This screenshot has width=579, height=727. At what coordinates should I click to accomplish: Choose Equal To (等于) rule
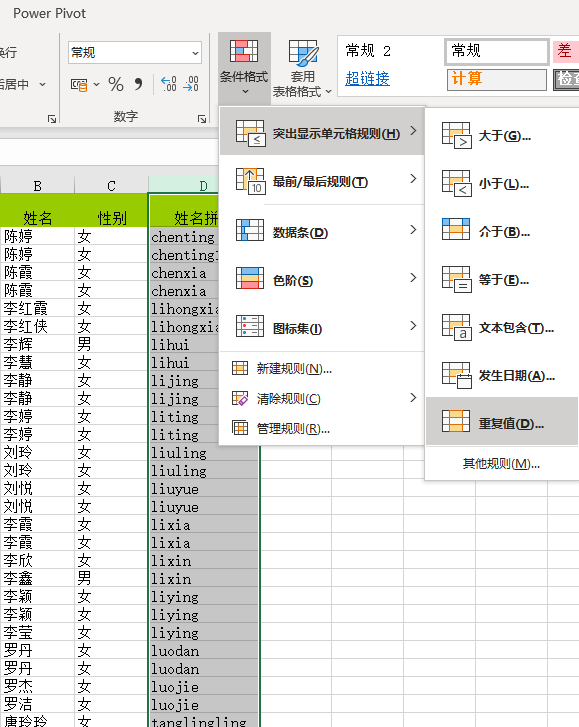click(x=502, y=280)
